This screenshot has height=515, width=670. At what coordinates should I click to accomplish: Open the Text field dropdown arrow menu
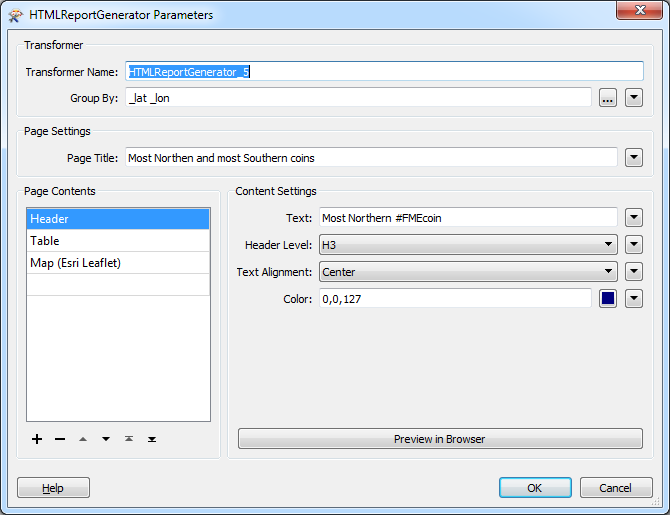[634, 218]
